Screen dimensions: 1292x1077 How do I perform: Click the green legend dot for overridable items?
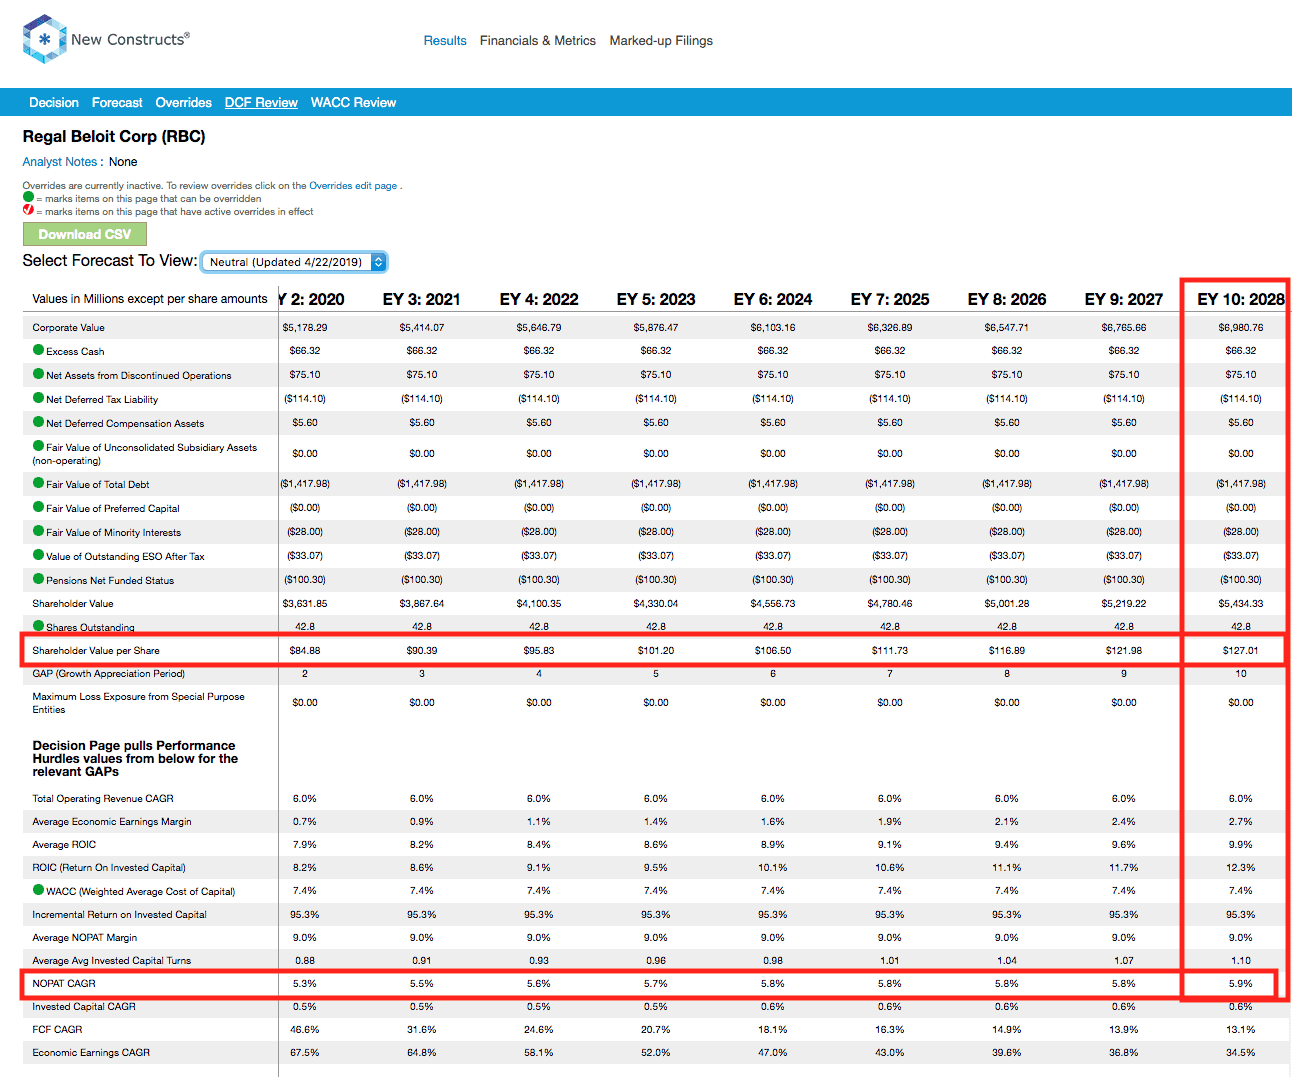click(x=28, y=197)
